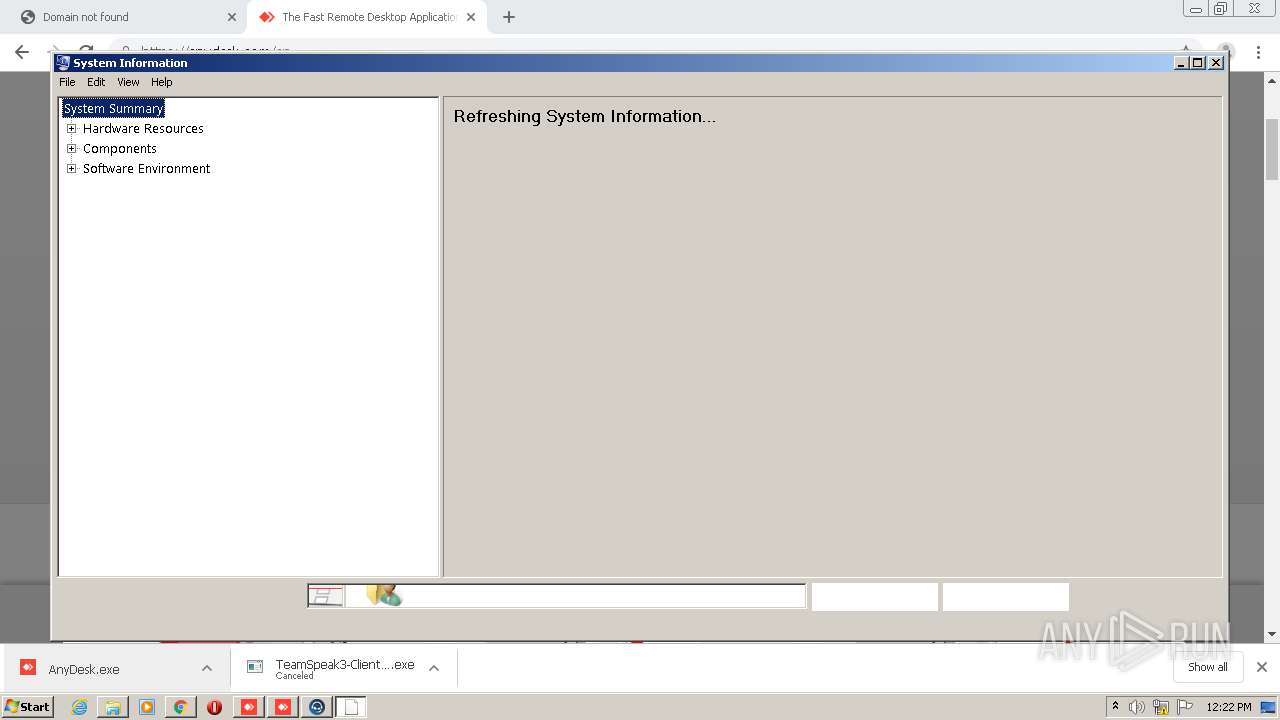Click Chrome scrollbar down arrow
The image size is (1280, 720).
[1272, 634]
